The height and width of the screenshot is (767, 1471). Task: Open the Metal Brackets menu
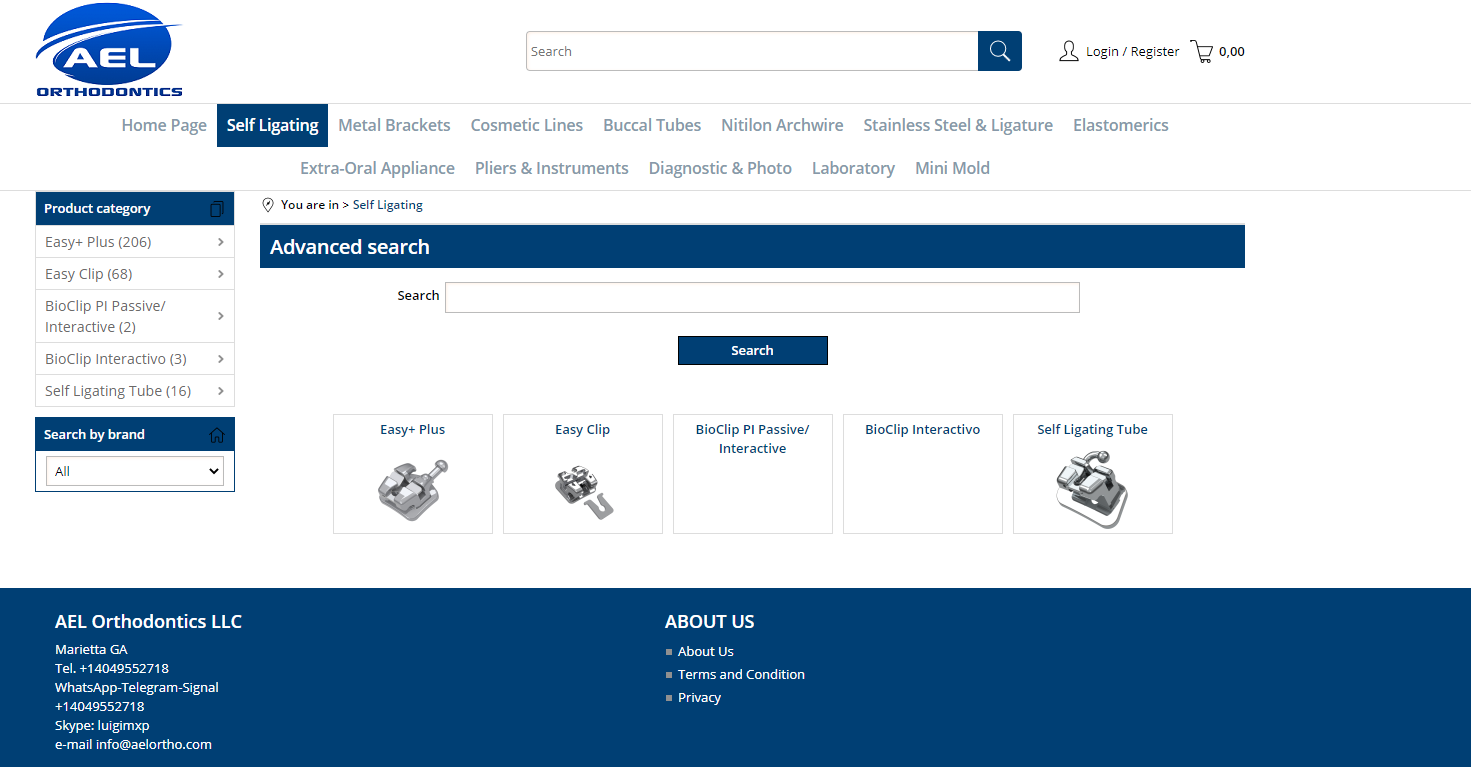pos(394,125)
